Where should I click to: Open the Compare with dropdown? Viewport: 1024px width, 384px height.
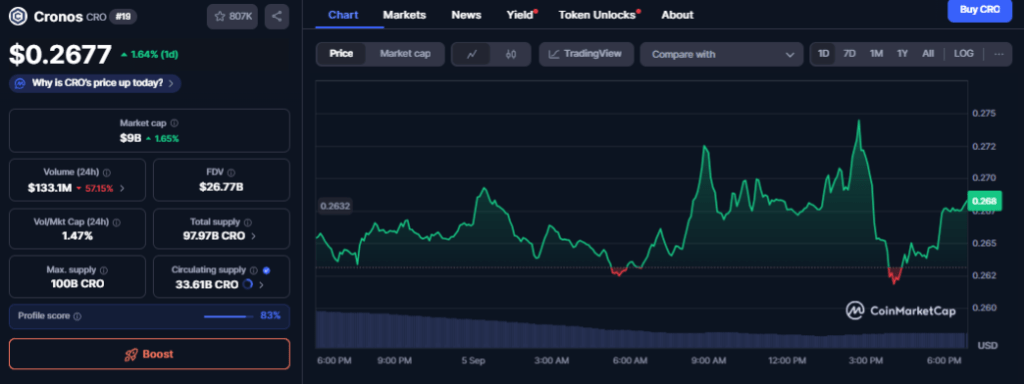pos(722,54)
